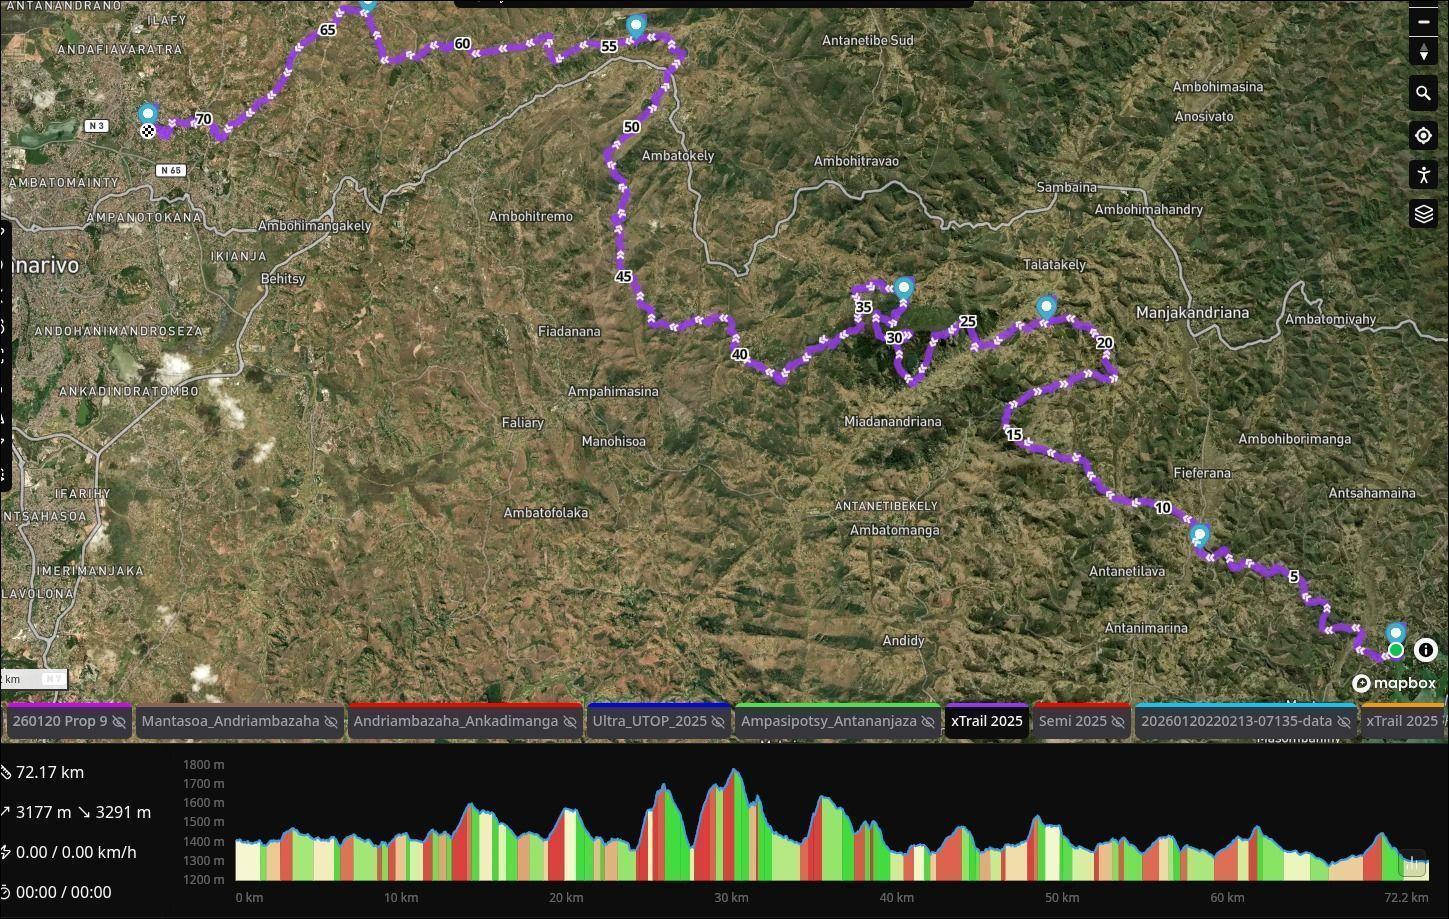Select the Ampasipotsy_Antananjaza file tab
The width and height of the screenshot is (1449, 919).
coord(828,721)
